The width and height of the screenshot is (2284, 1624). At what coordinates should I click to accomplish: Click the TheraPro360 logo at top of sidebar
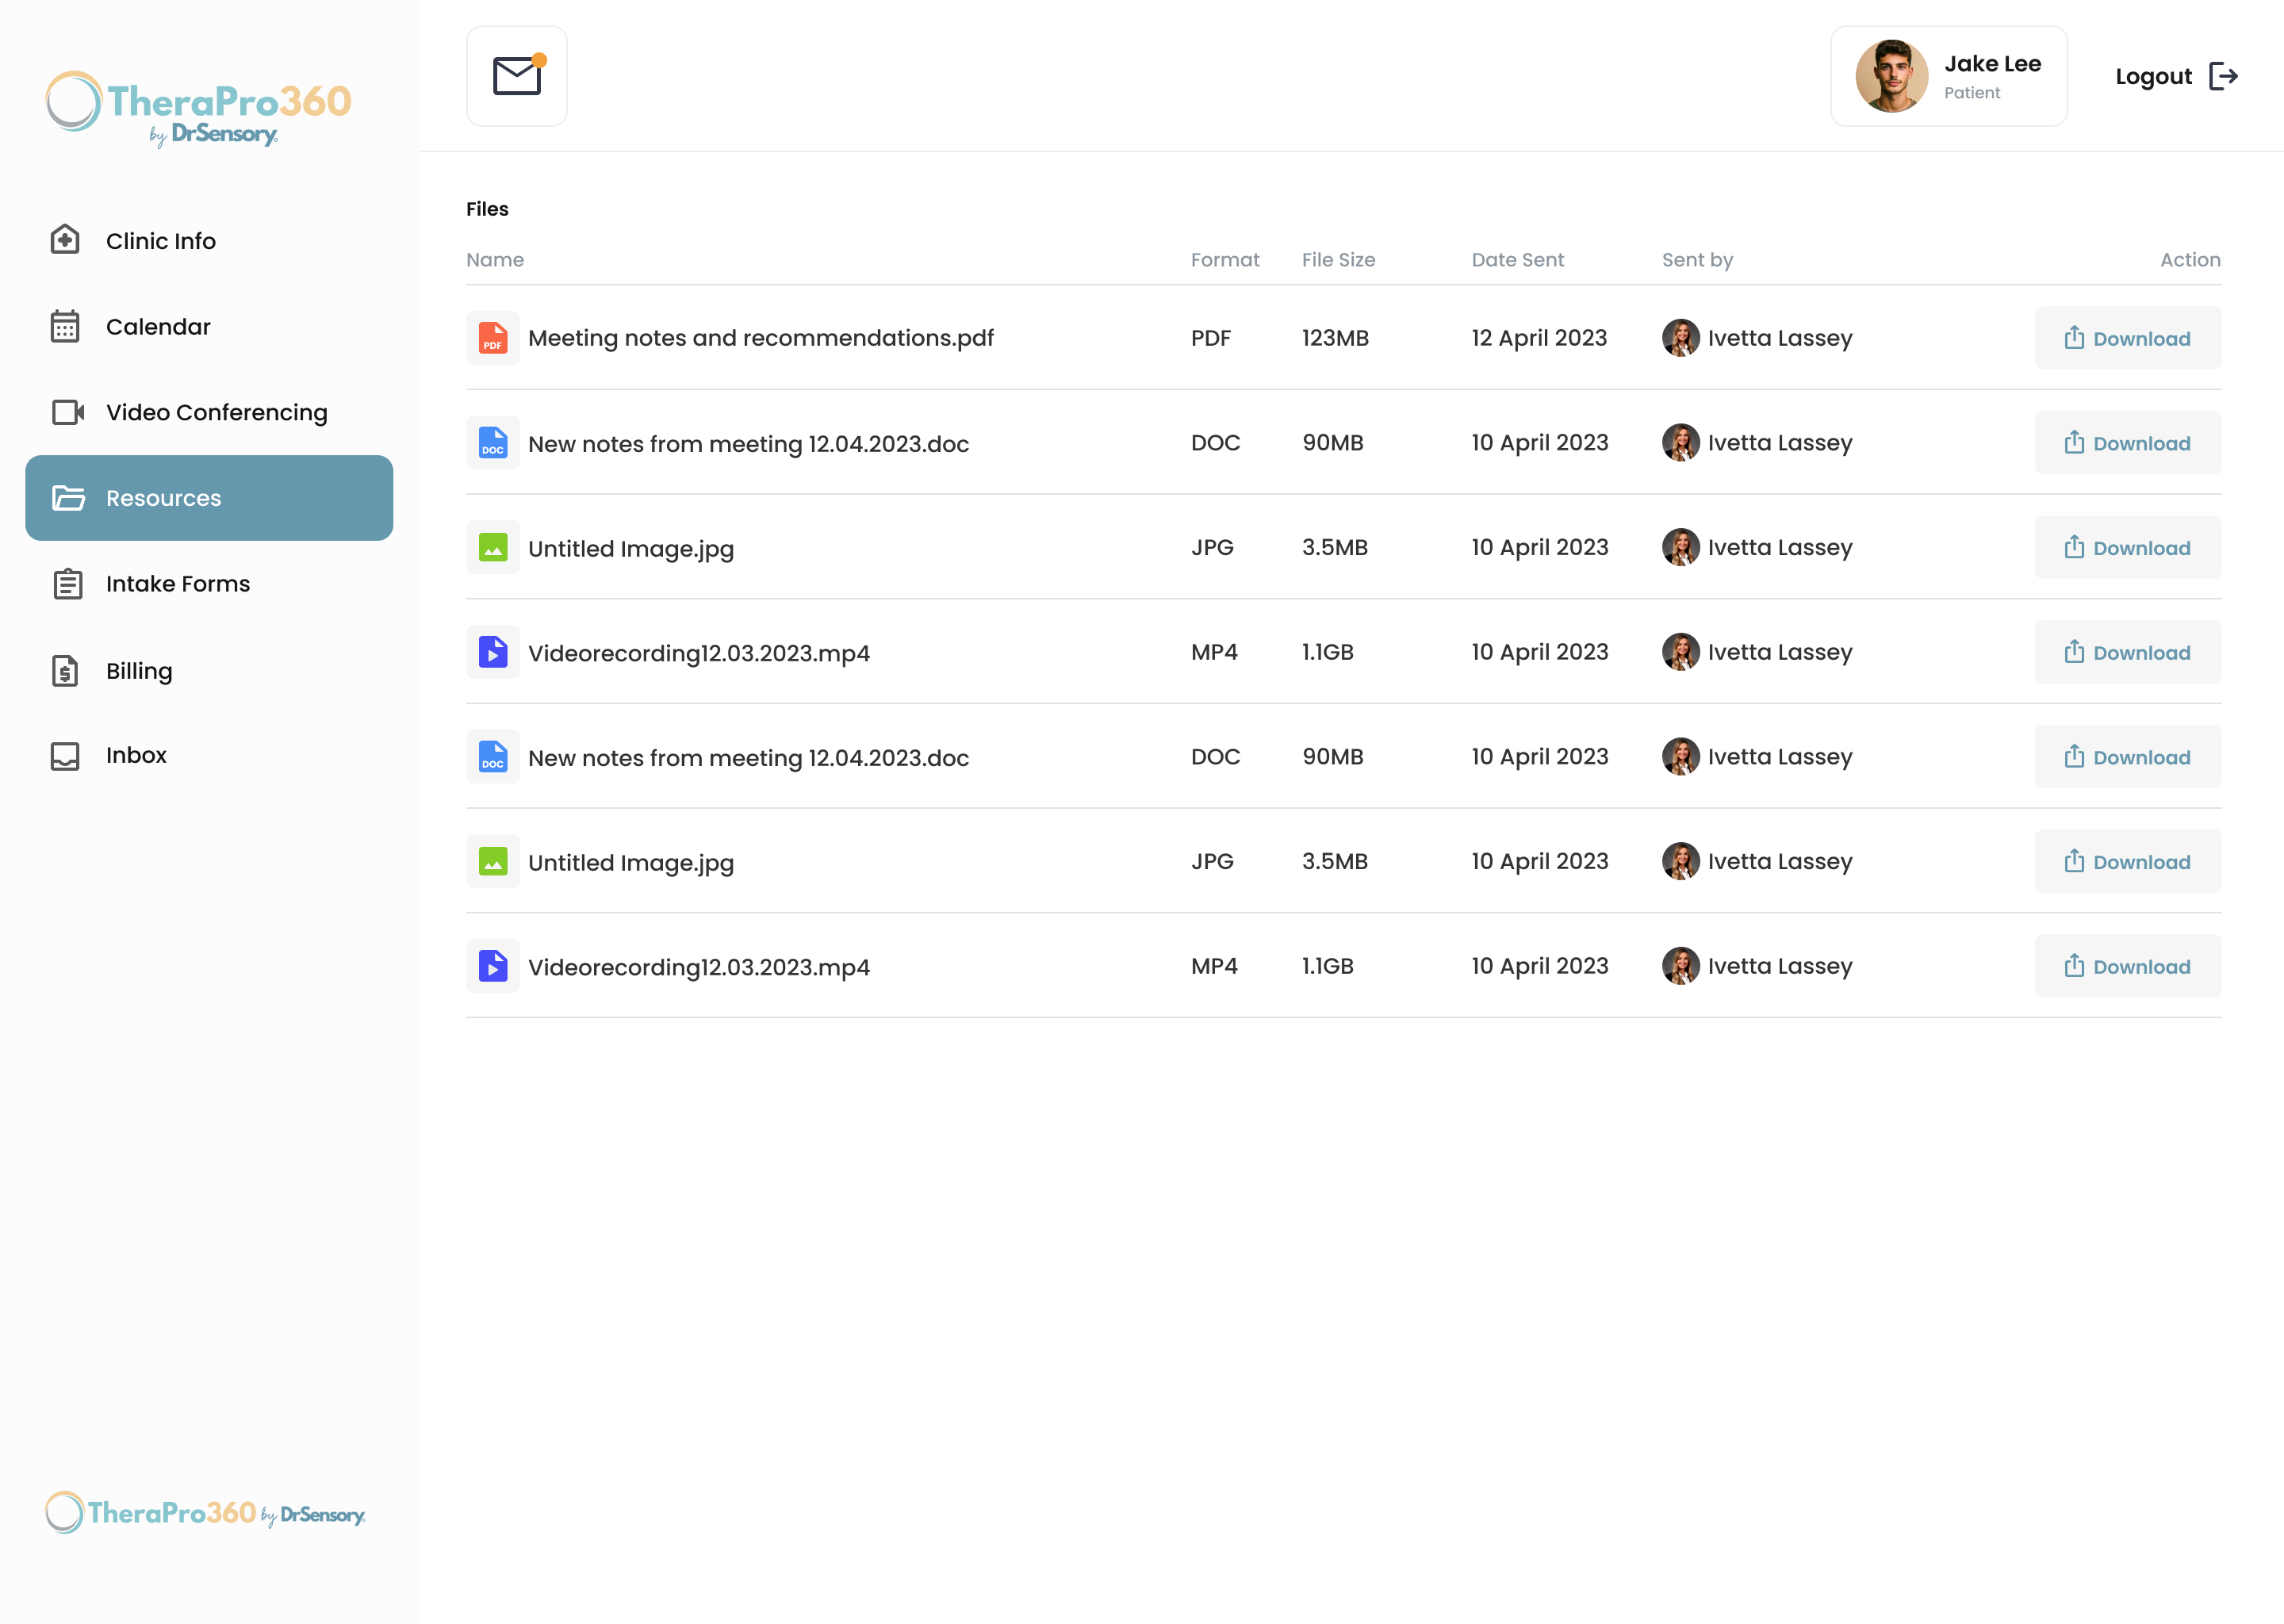(x=199, y=108)
